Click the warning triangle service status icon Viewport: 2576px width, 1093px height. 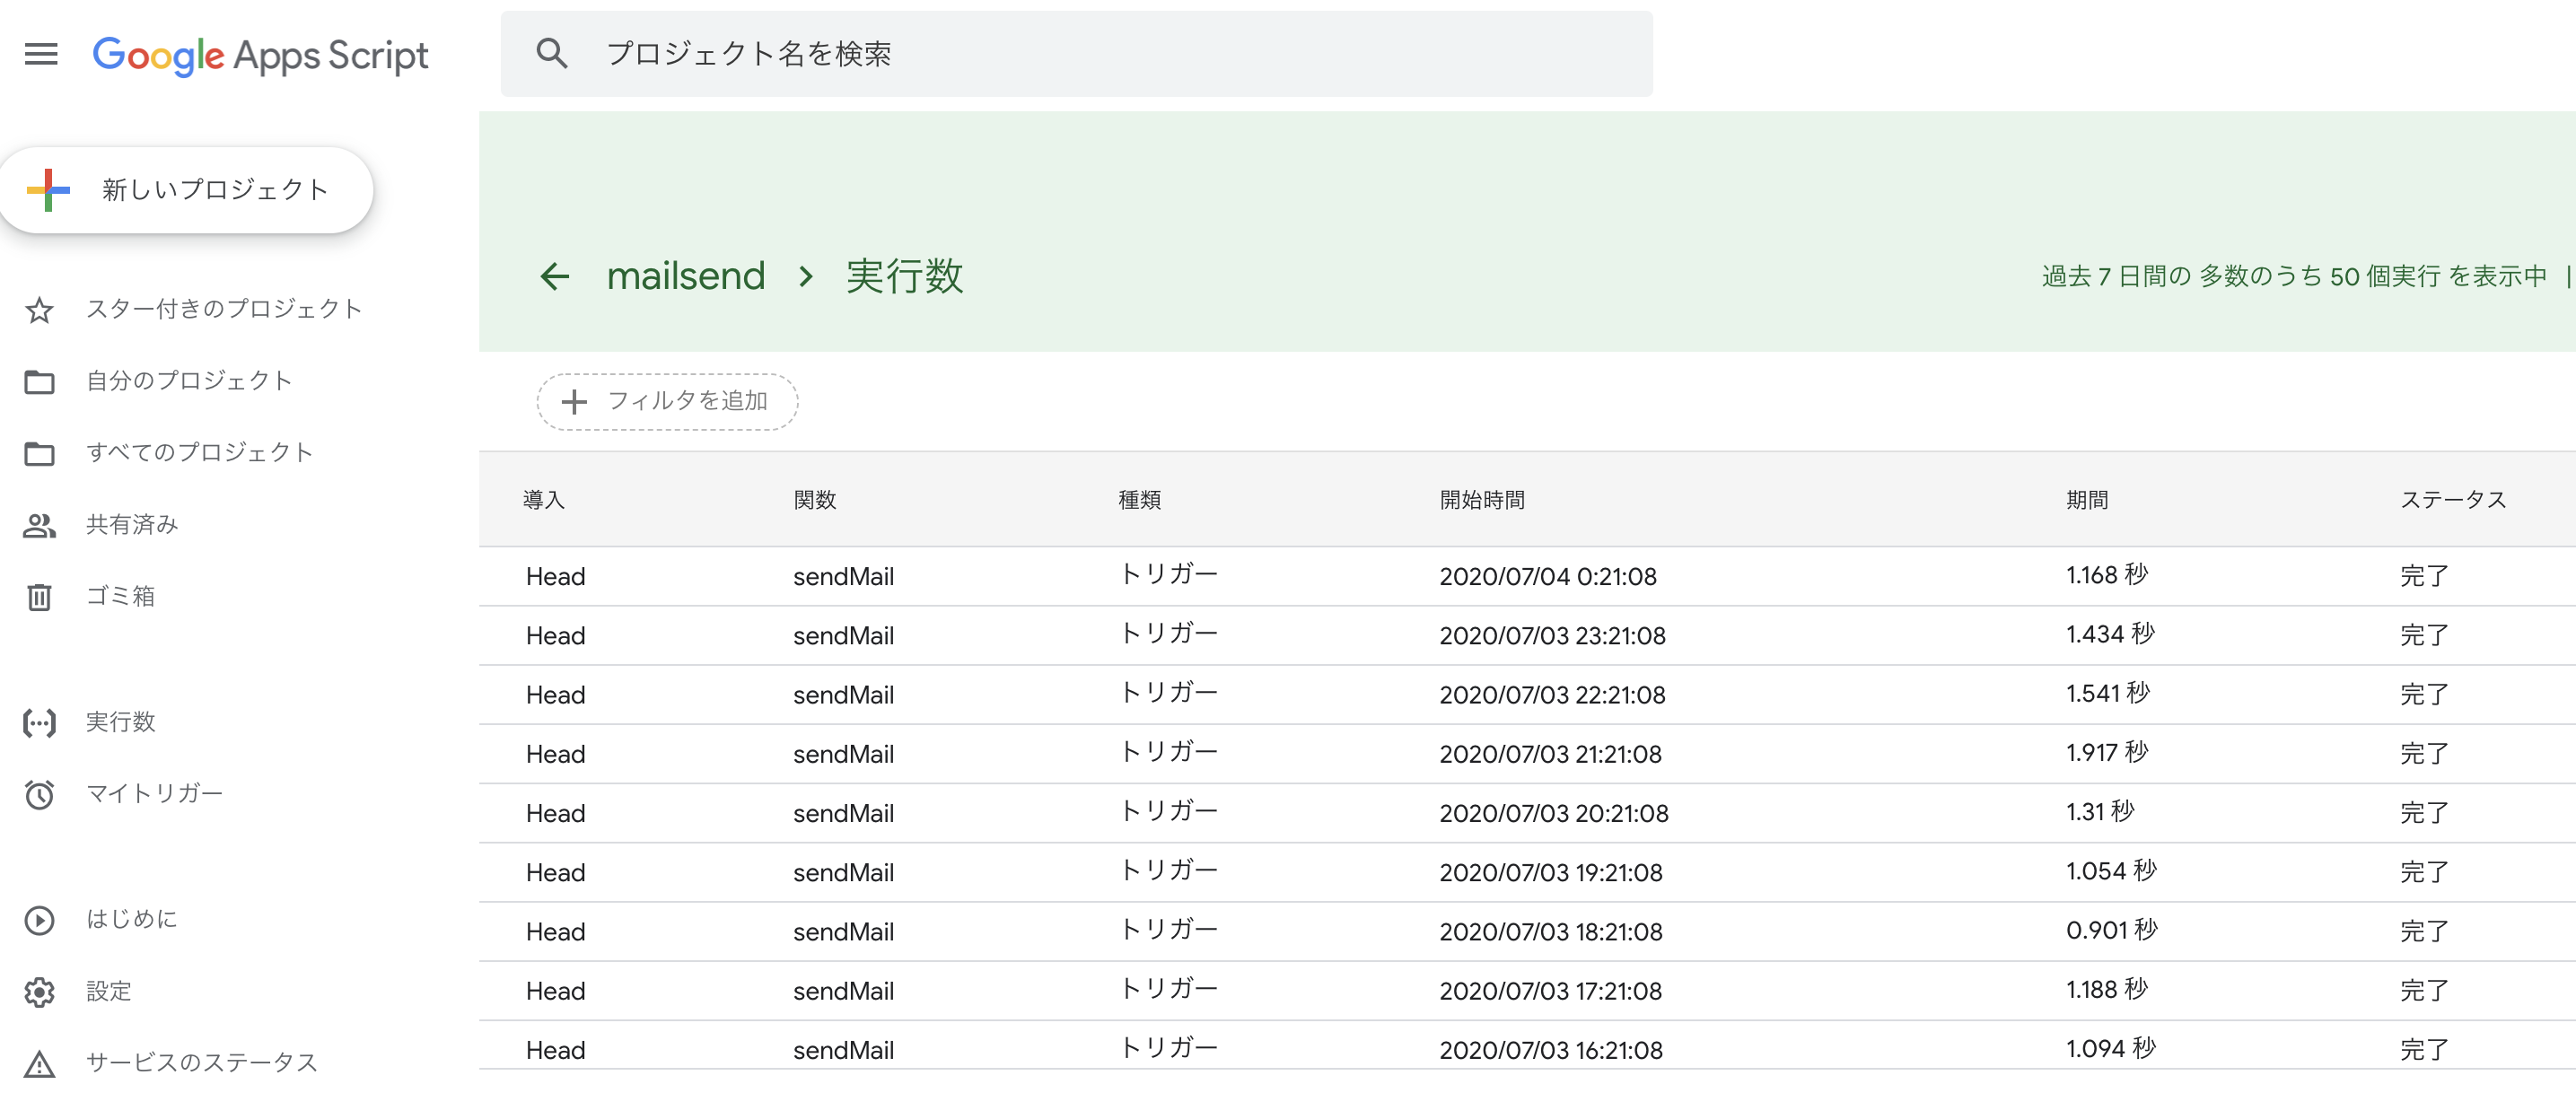[39, 1064]
